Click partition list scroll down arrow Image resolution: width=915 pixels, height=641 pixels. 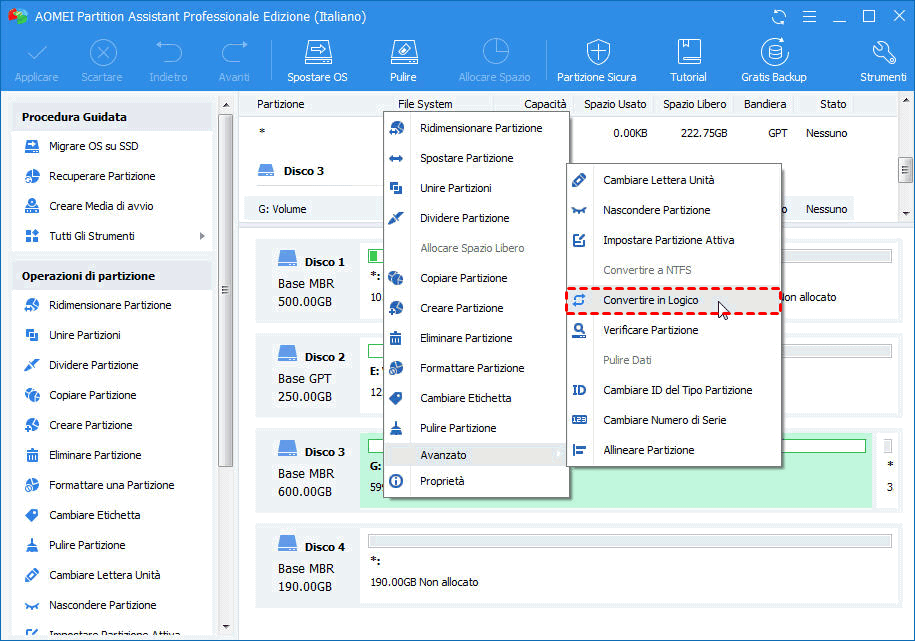[906, 214]
